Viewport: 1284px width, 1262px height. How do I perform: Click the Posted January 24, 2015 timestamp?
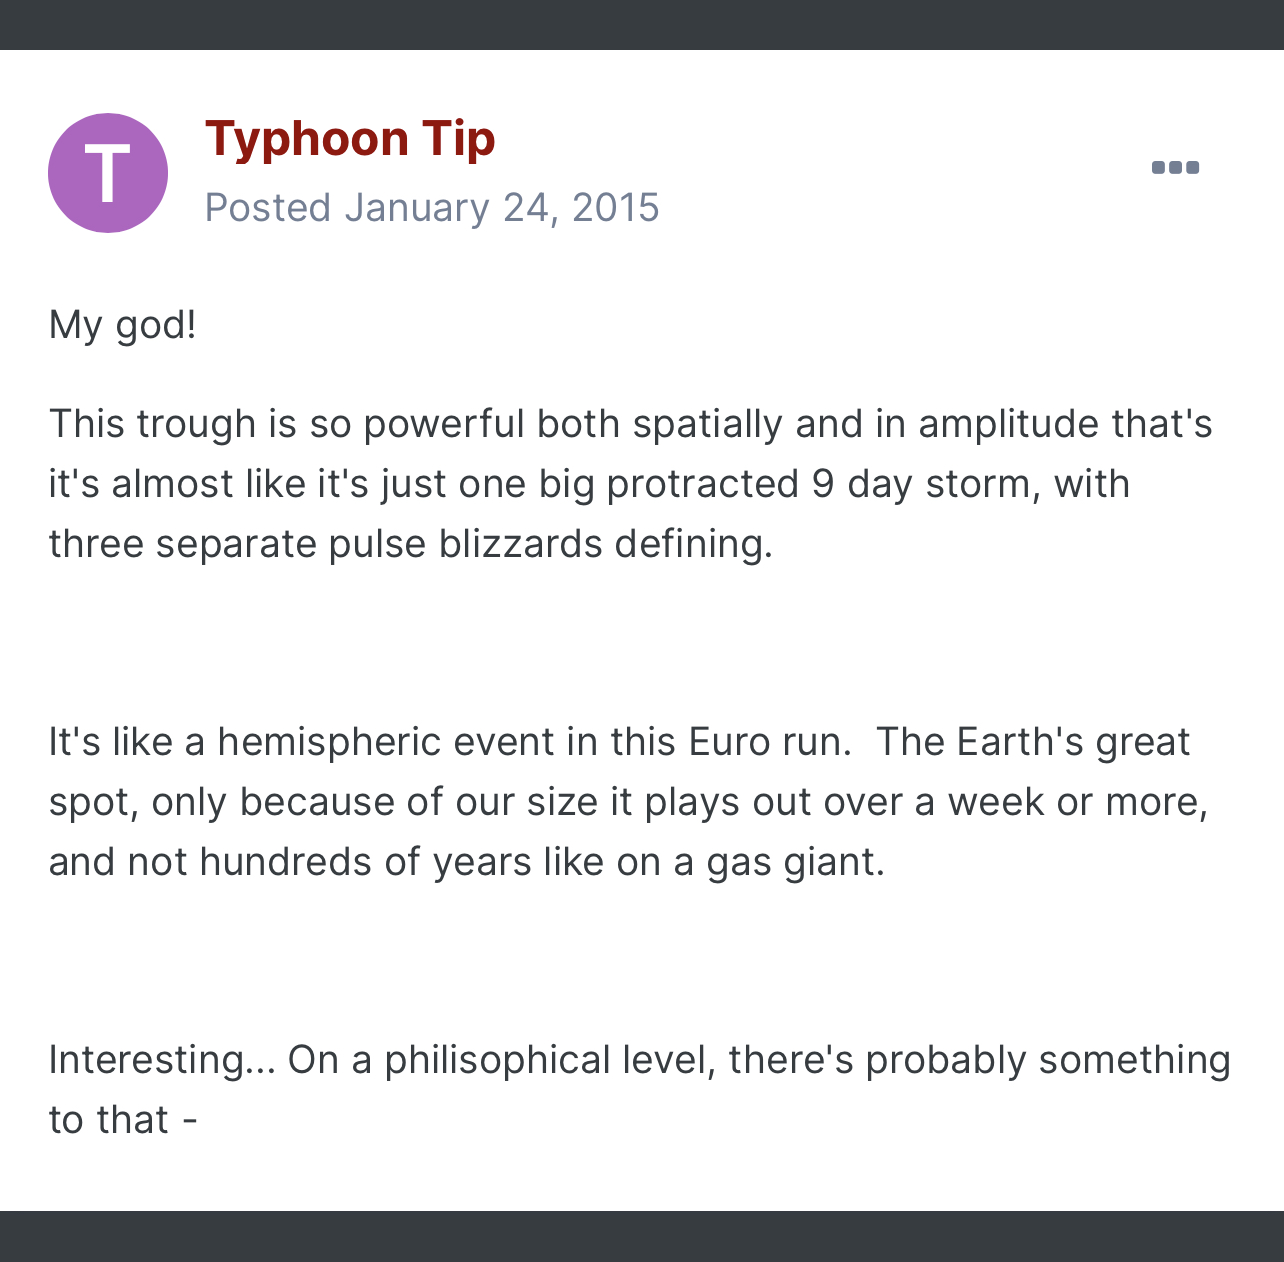pos(432,208)
